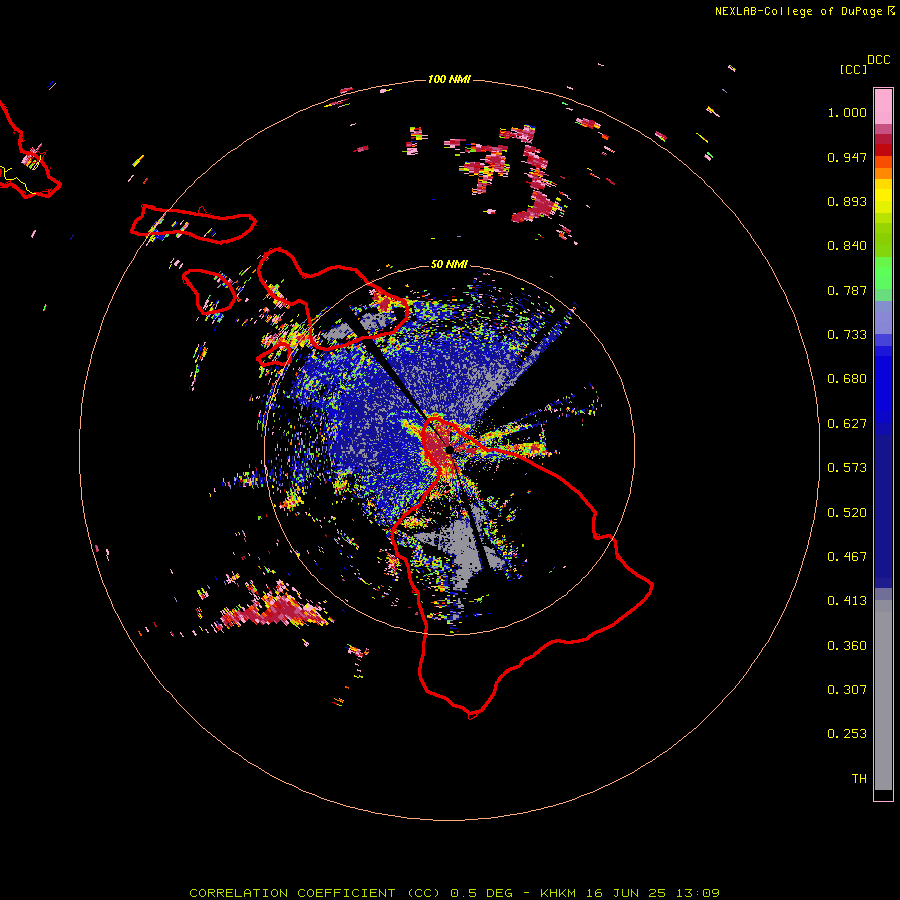The image size is (900, 900).
Task: Click the gray band near the color bar bottom
Action: (883, 695)
